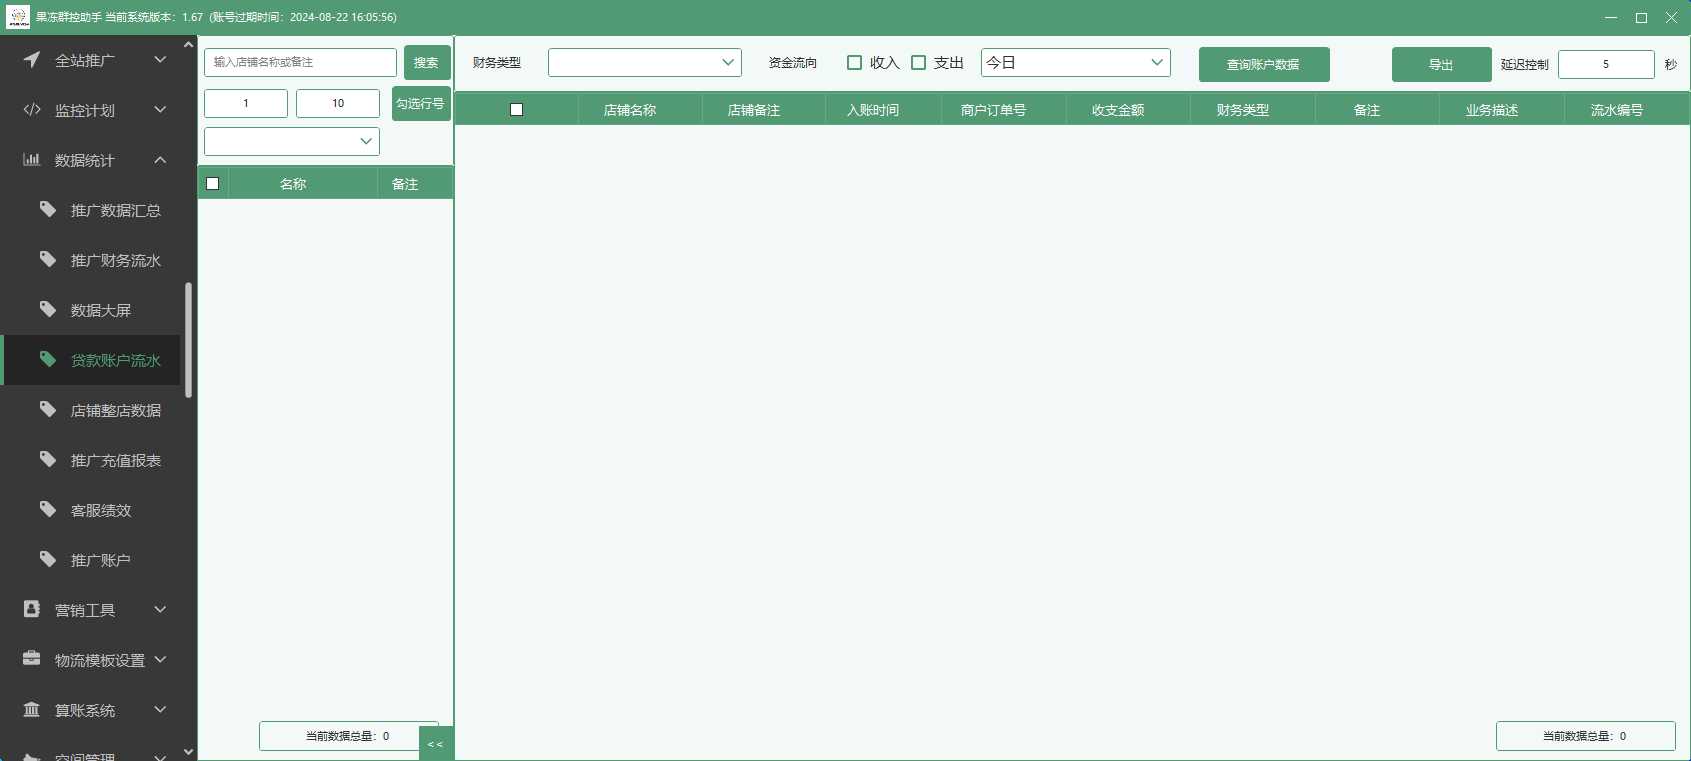
Task: Click the shop name search input field
Action: 300,62
